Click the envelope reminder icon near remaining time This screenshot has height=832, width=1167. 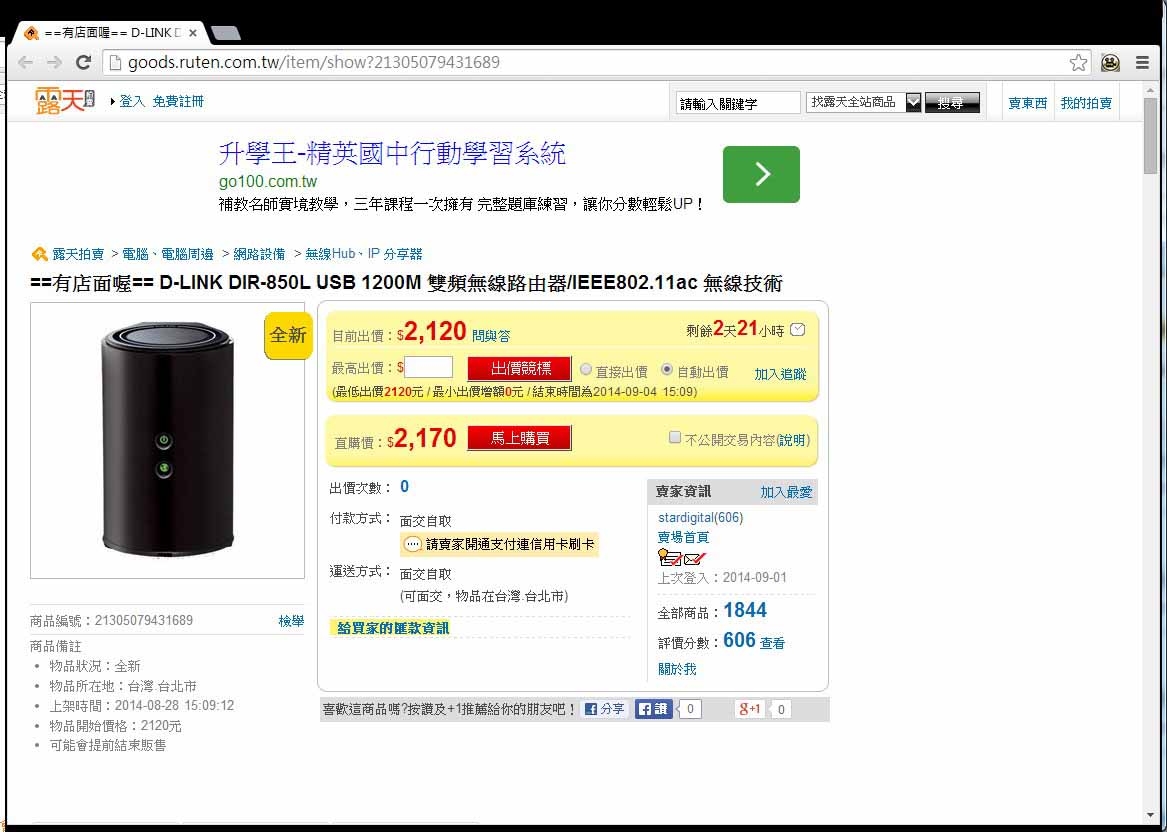coord(797,329)
